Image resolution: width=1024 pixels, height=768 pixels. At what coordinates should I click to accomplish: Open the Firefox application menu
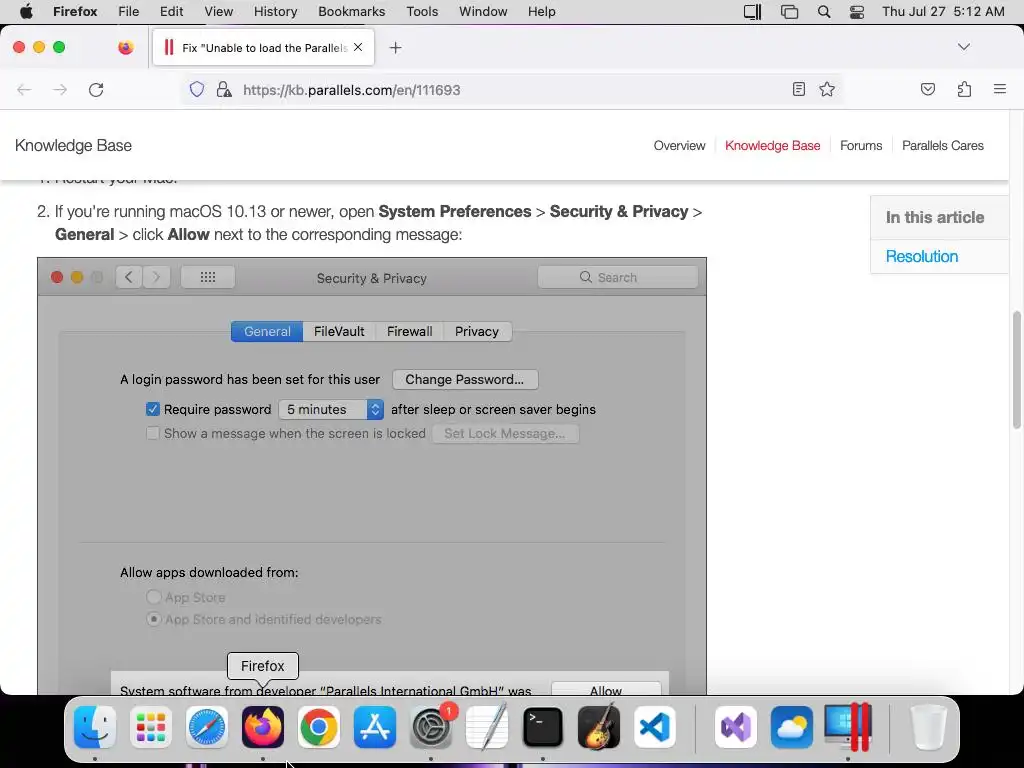pyautogui.click(x=1000, y=89)
